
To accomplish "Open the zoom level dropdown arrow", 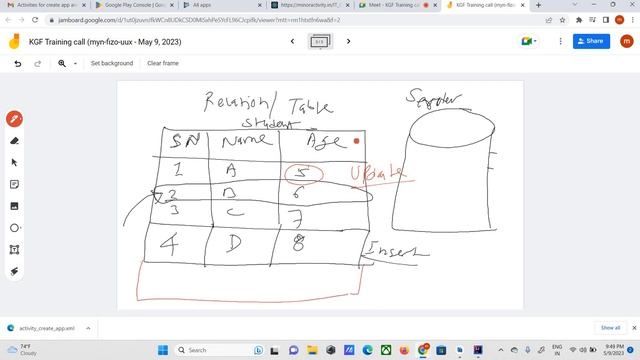I will click(75, 63).
